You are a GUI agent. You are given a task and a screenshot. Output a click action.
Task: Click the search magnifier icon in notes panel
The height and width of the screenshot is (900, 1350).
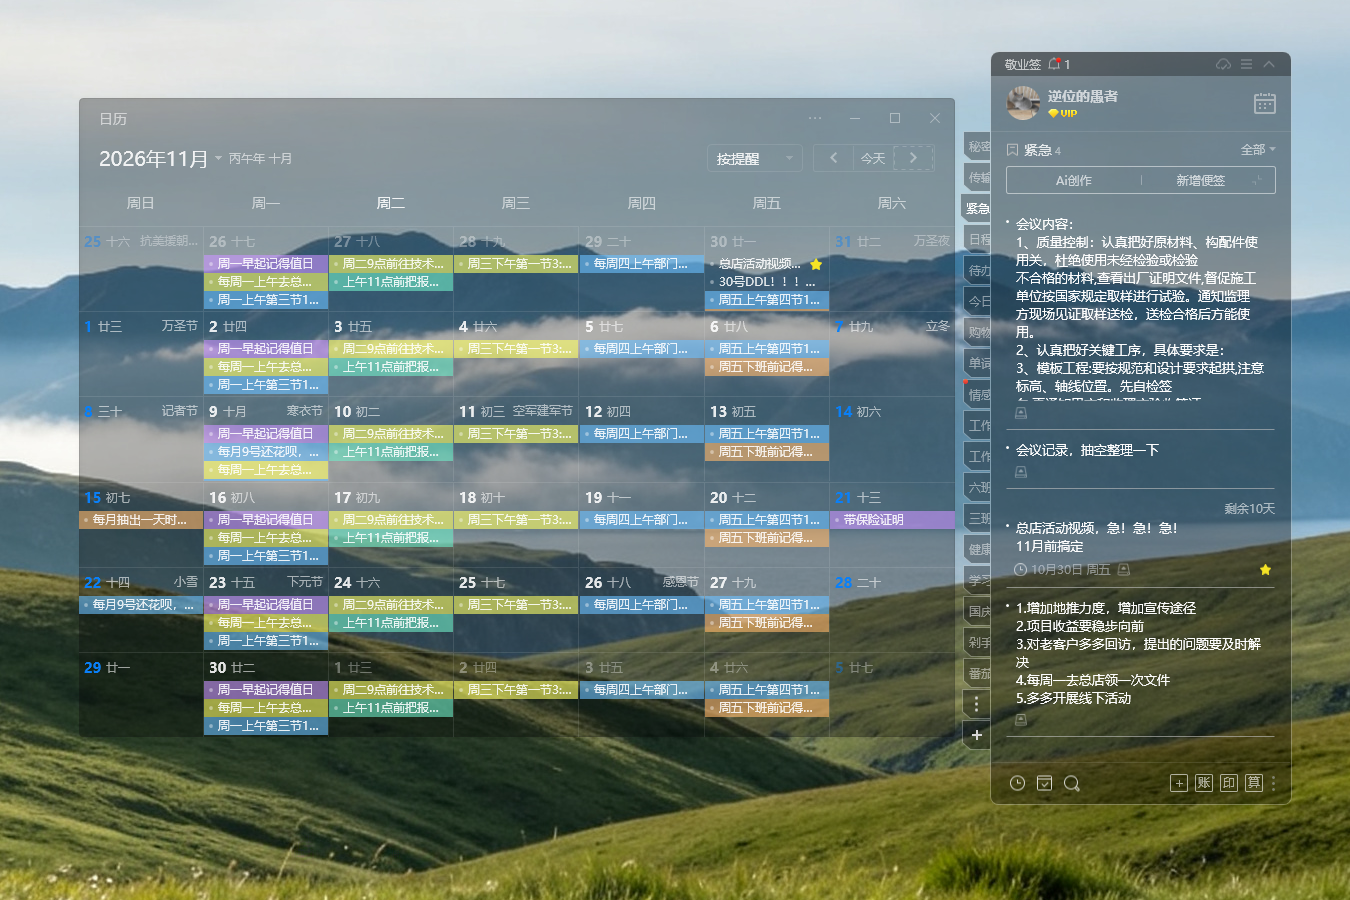point(1071,783)
